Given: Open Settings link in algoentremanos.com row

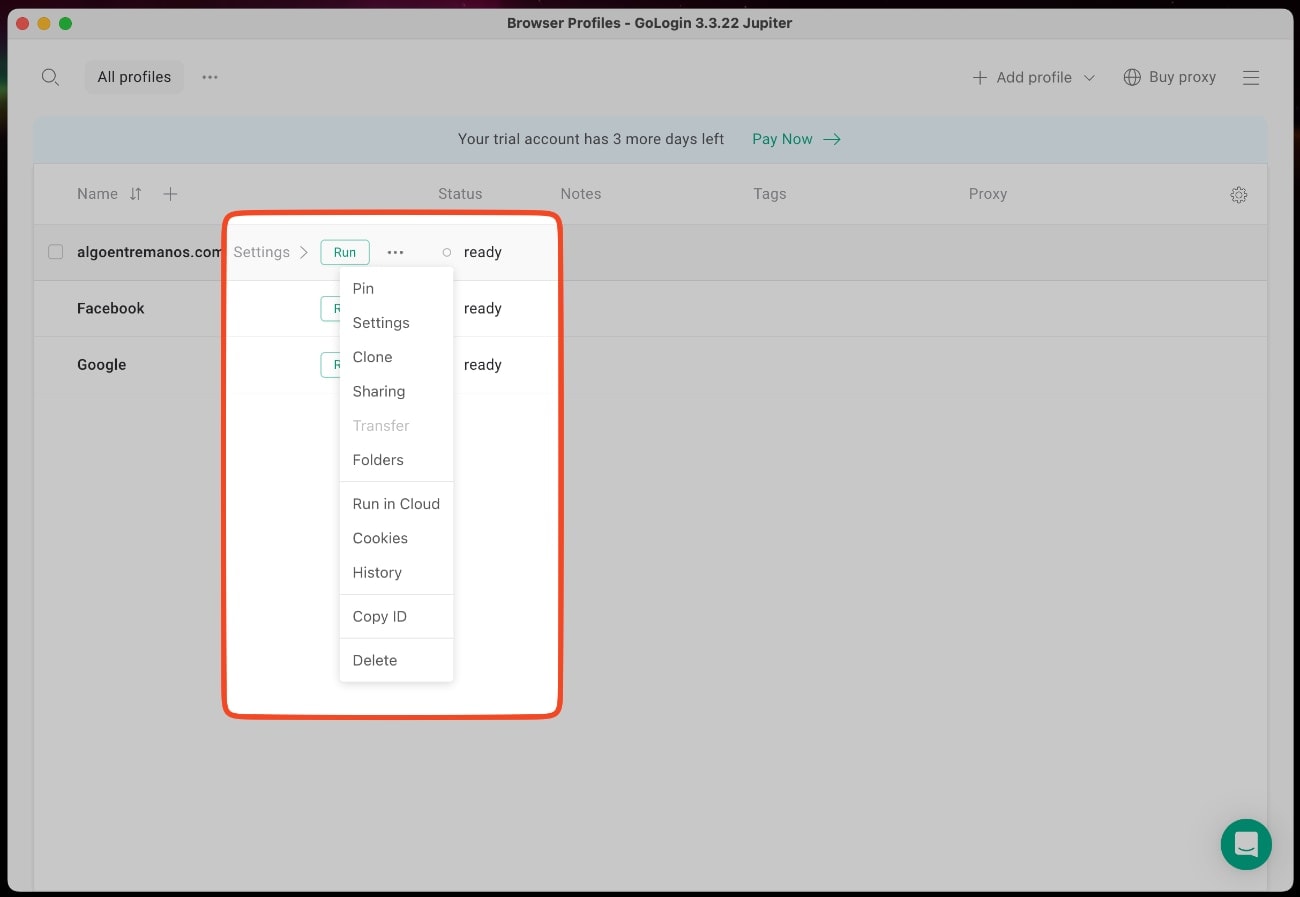Looking at the screenshot, I should 271,252.
